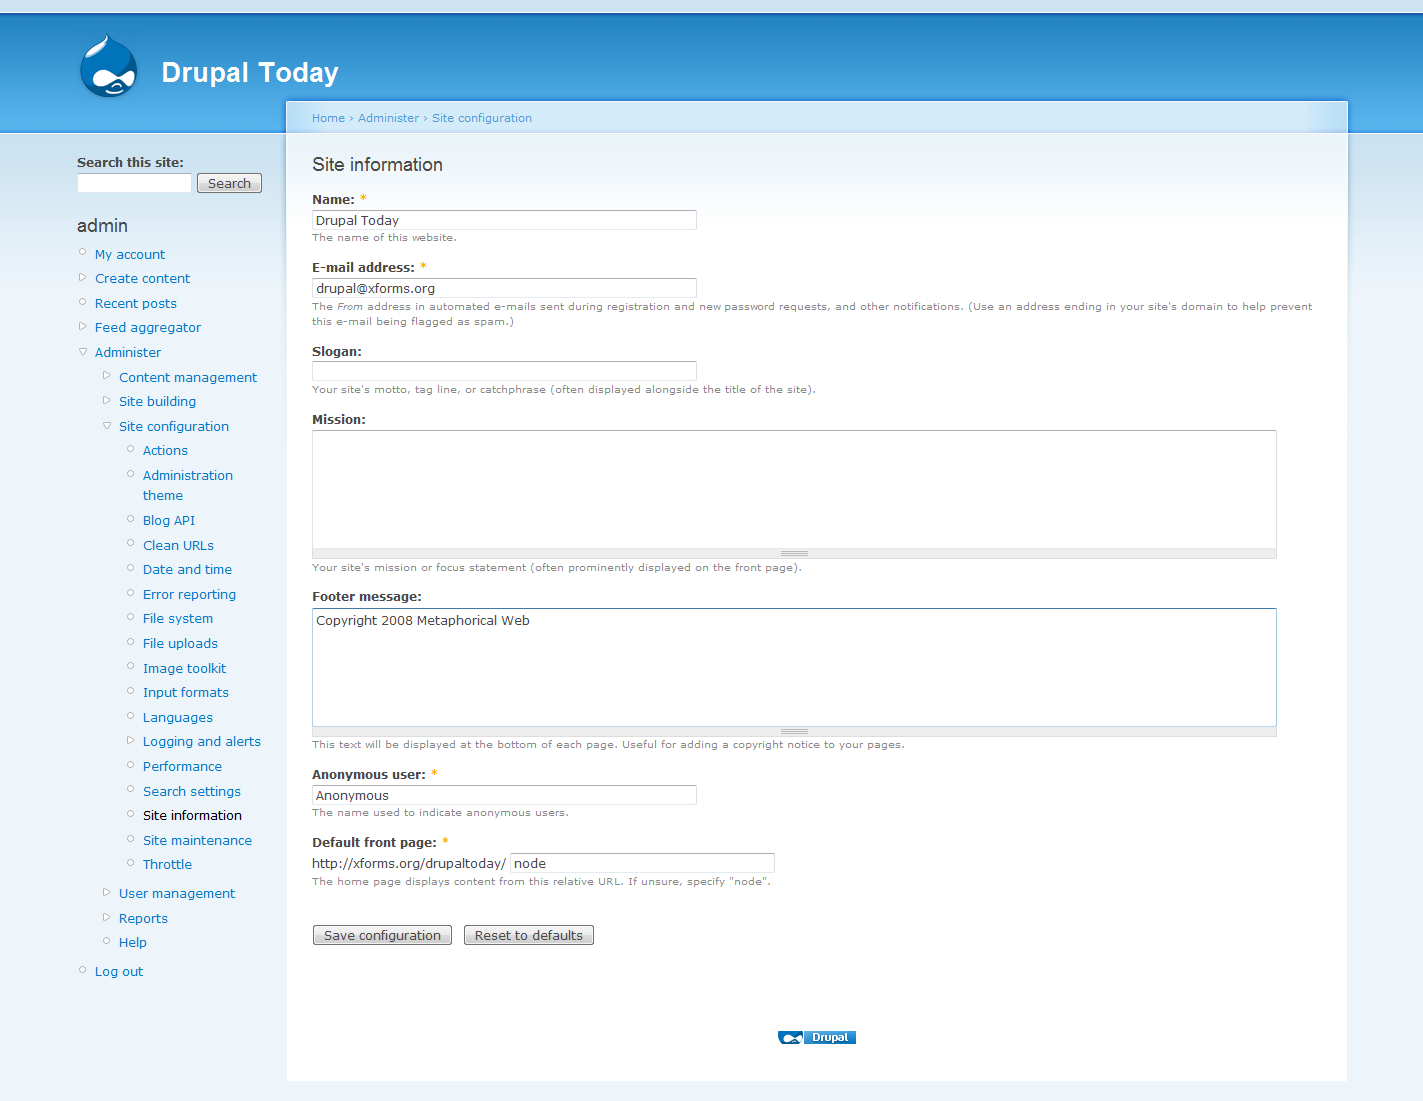Click into the Mission text area
1423x1101 pixels.
click(x=794, y=489)
